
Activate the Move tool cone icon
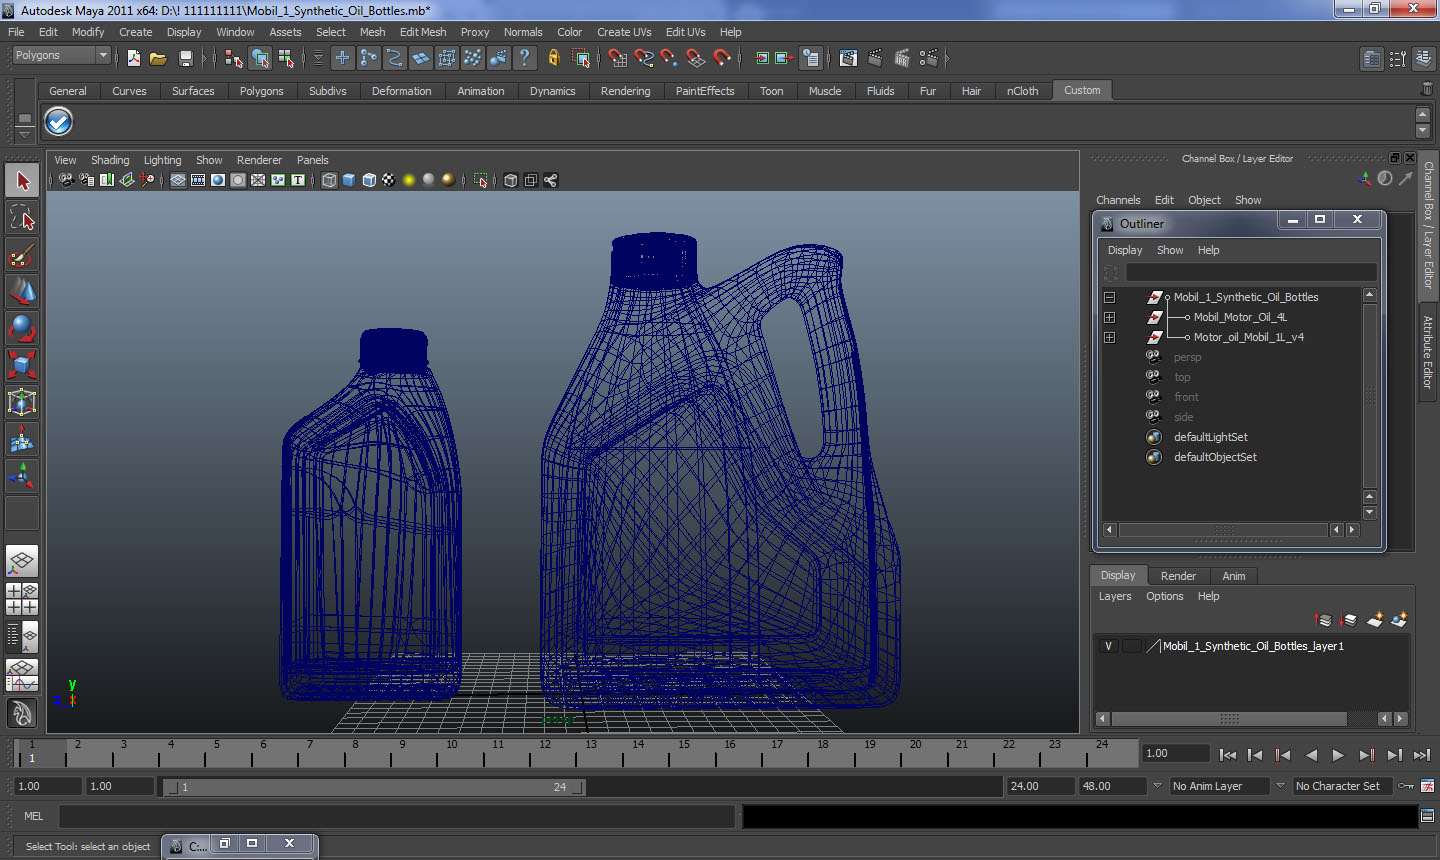click(22, 291)
